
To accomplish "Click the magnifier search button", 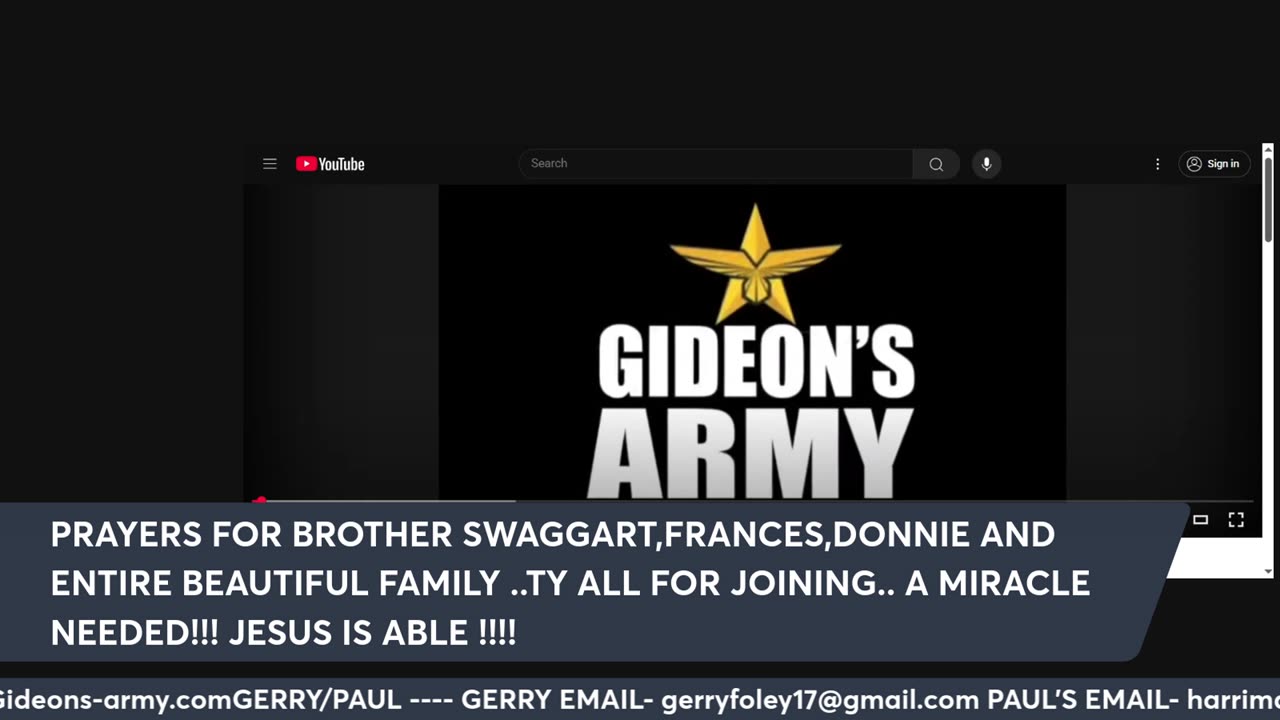I will 936,164.
